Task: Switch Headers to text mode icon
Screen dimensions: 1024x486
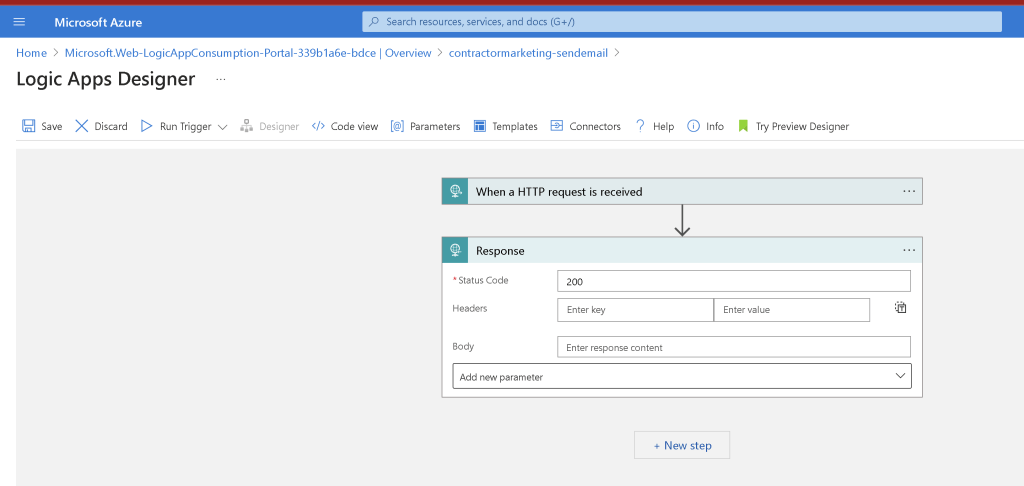Action: [x=901, y=308]
